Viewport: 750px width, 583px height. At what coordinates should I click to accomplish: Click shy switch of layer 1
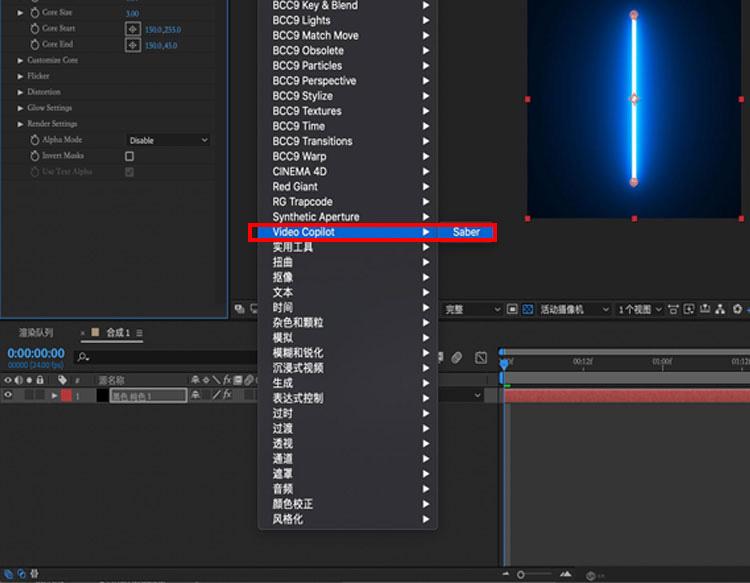point(195,395)
